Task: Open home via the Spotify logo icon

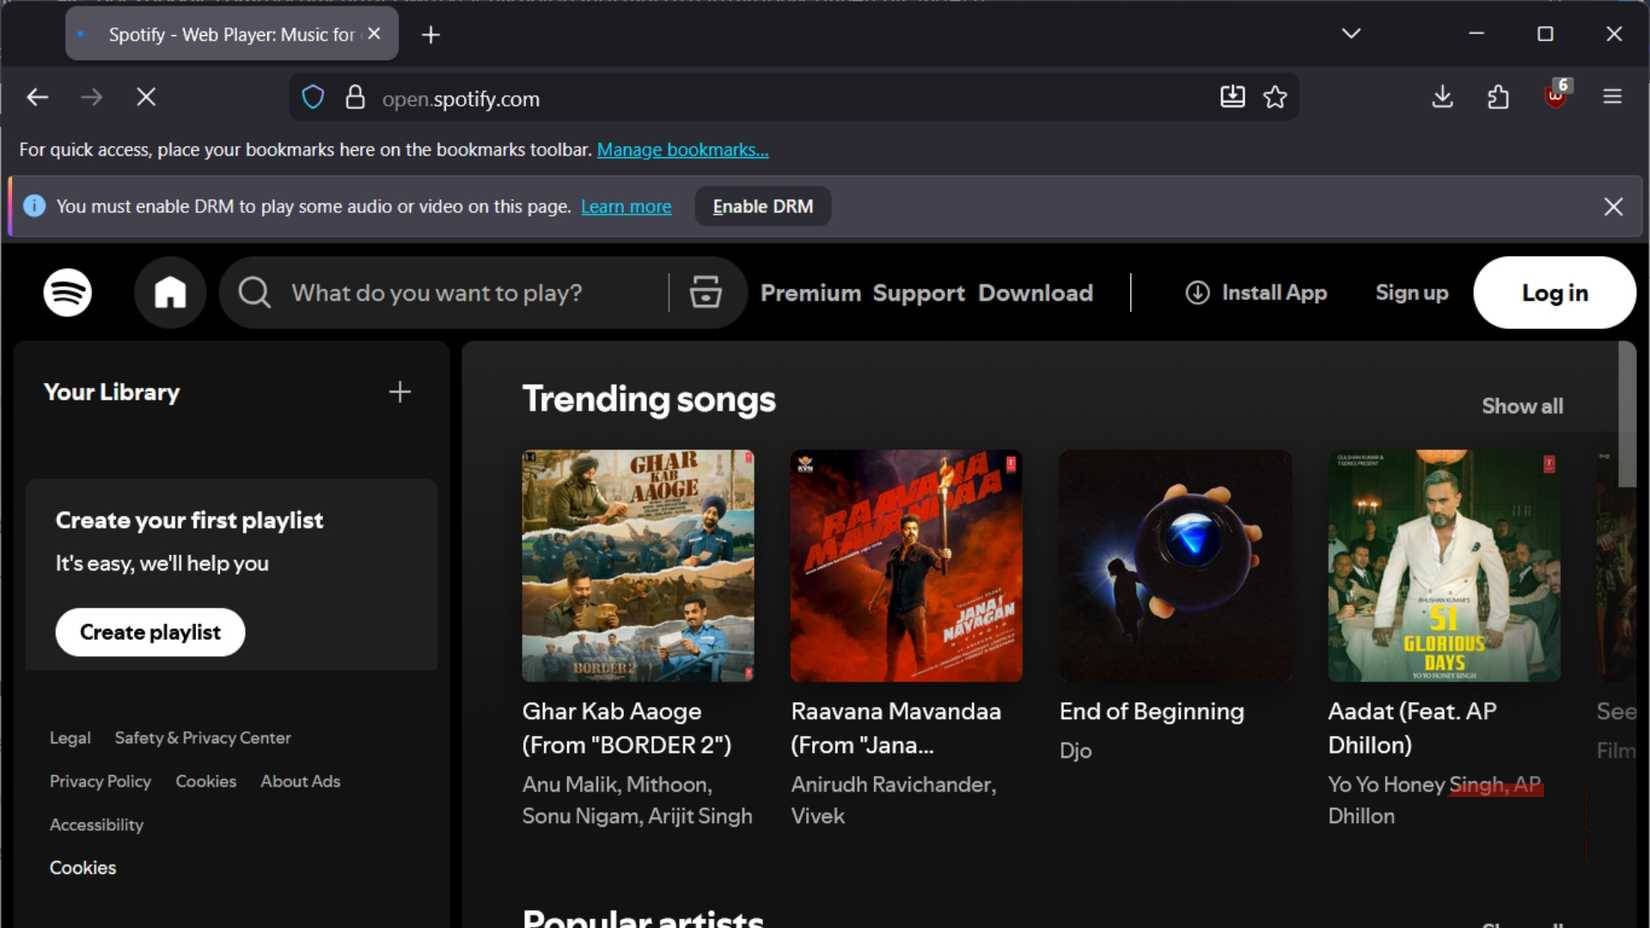Action: 66,292
